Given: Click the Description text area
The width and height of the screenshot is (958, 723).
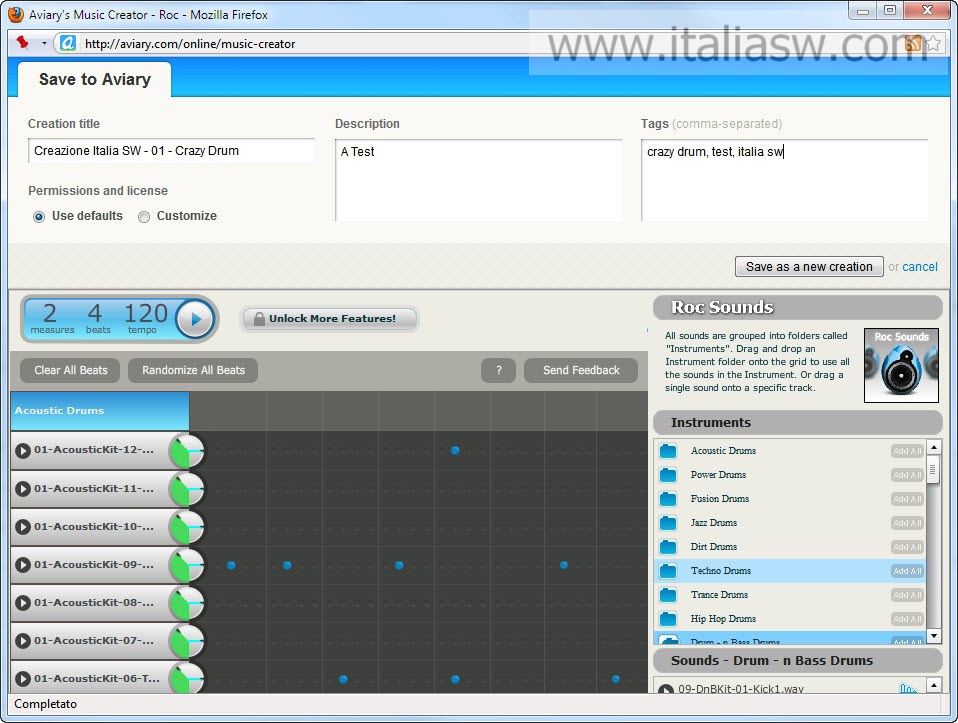Looking at the screenshot, I should pyautogui.click(x=478, y=180).
